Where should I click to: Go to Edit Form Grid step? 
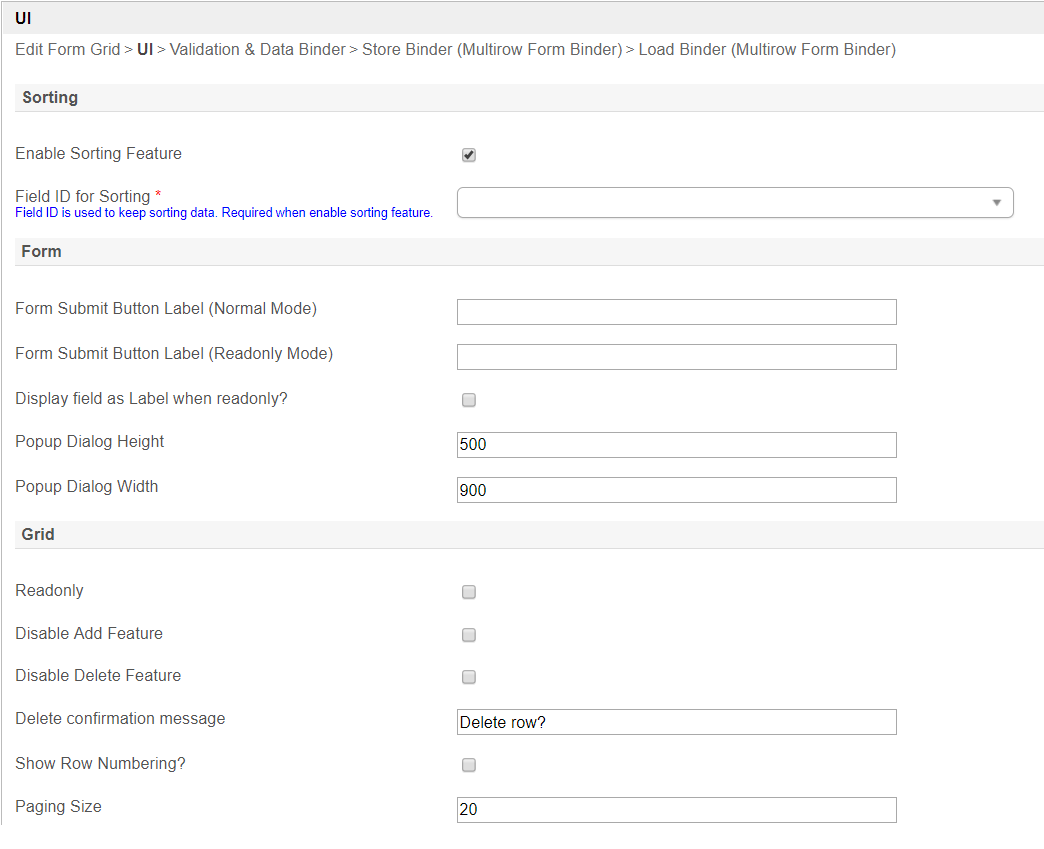(x=67, y=49)
